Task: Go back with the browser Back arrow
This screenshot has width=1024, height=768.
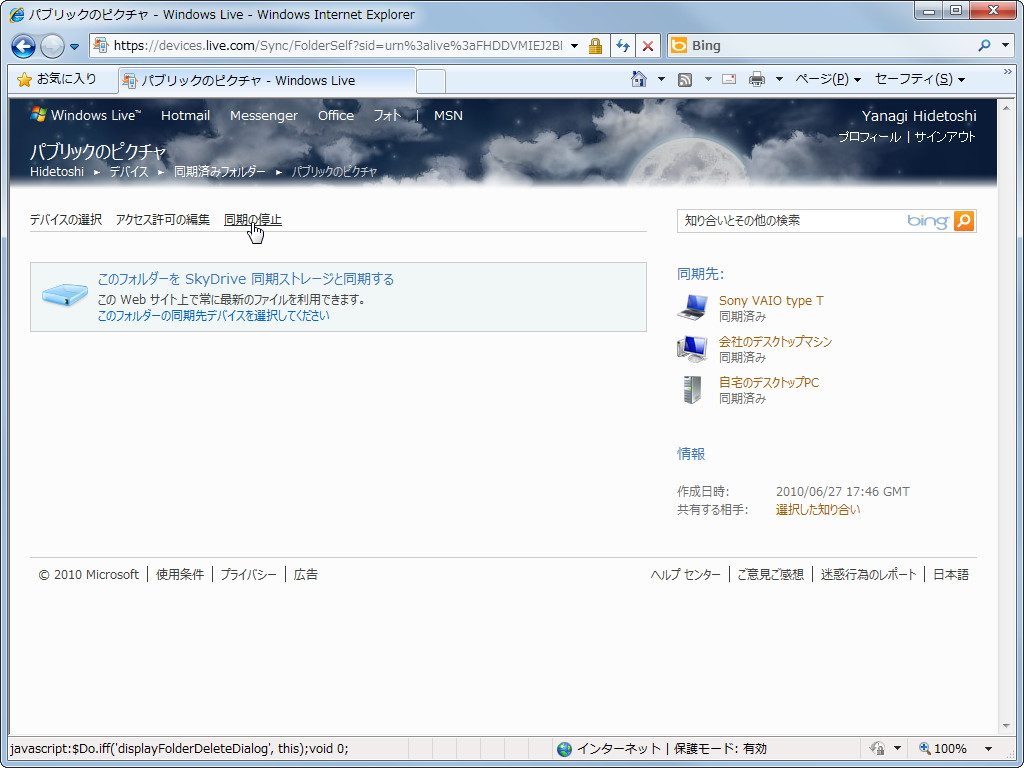Action: coord(24,46)
